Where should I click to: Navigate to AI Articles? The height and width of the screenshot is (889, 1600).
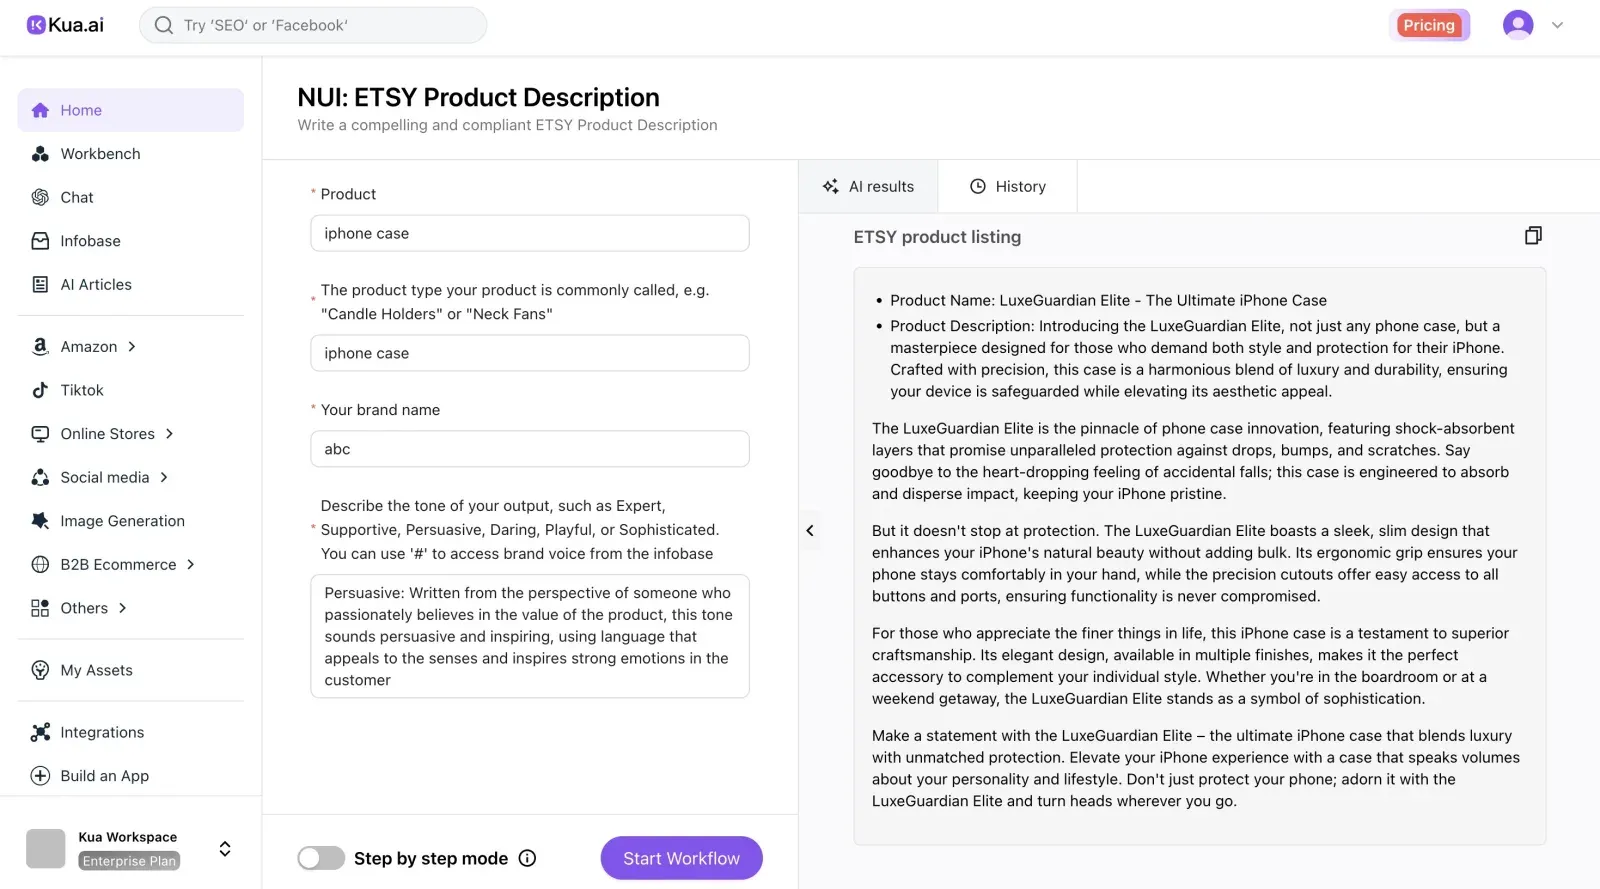click(x=95, y=284)
